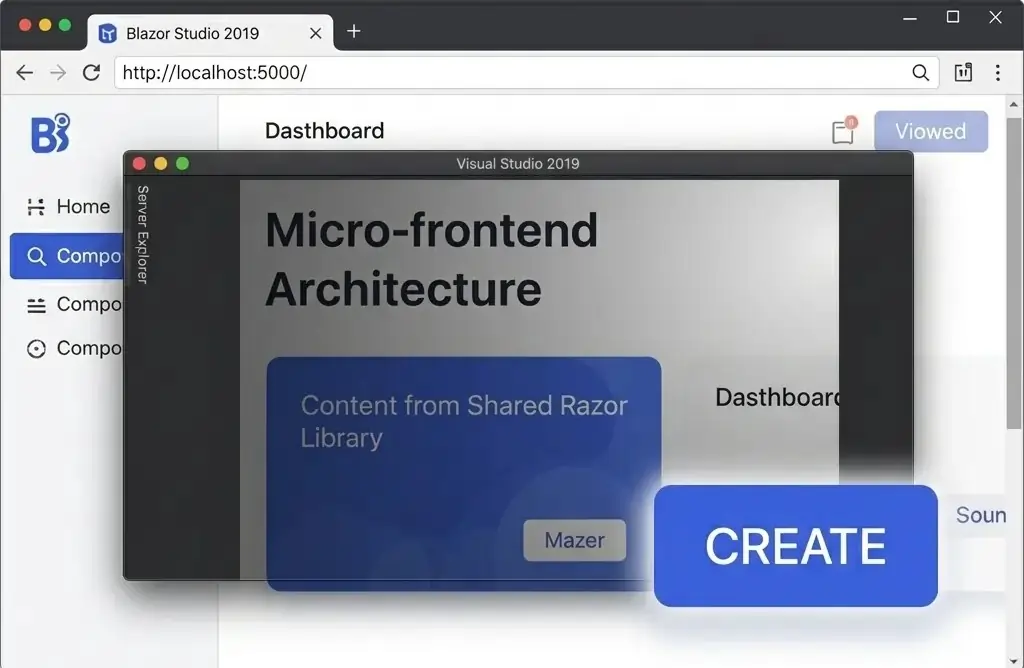
Task: Select the highlighted Compo sidebar item
Action: point(67,256)
